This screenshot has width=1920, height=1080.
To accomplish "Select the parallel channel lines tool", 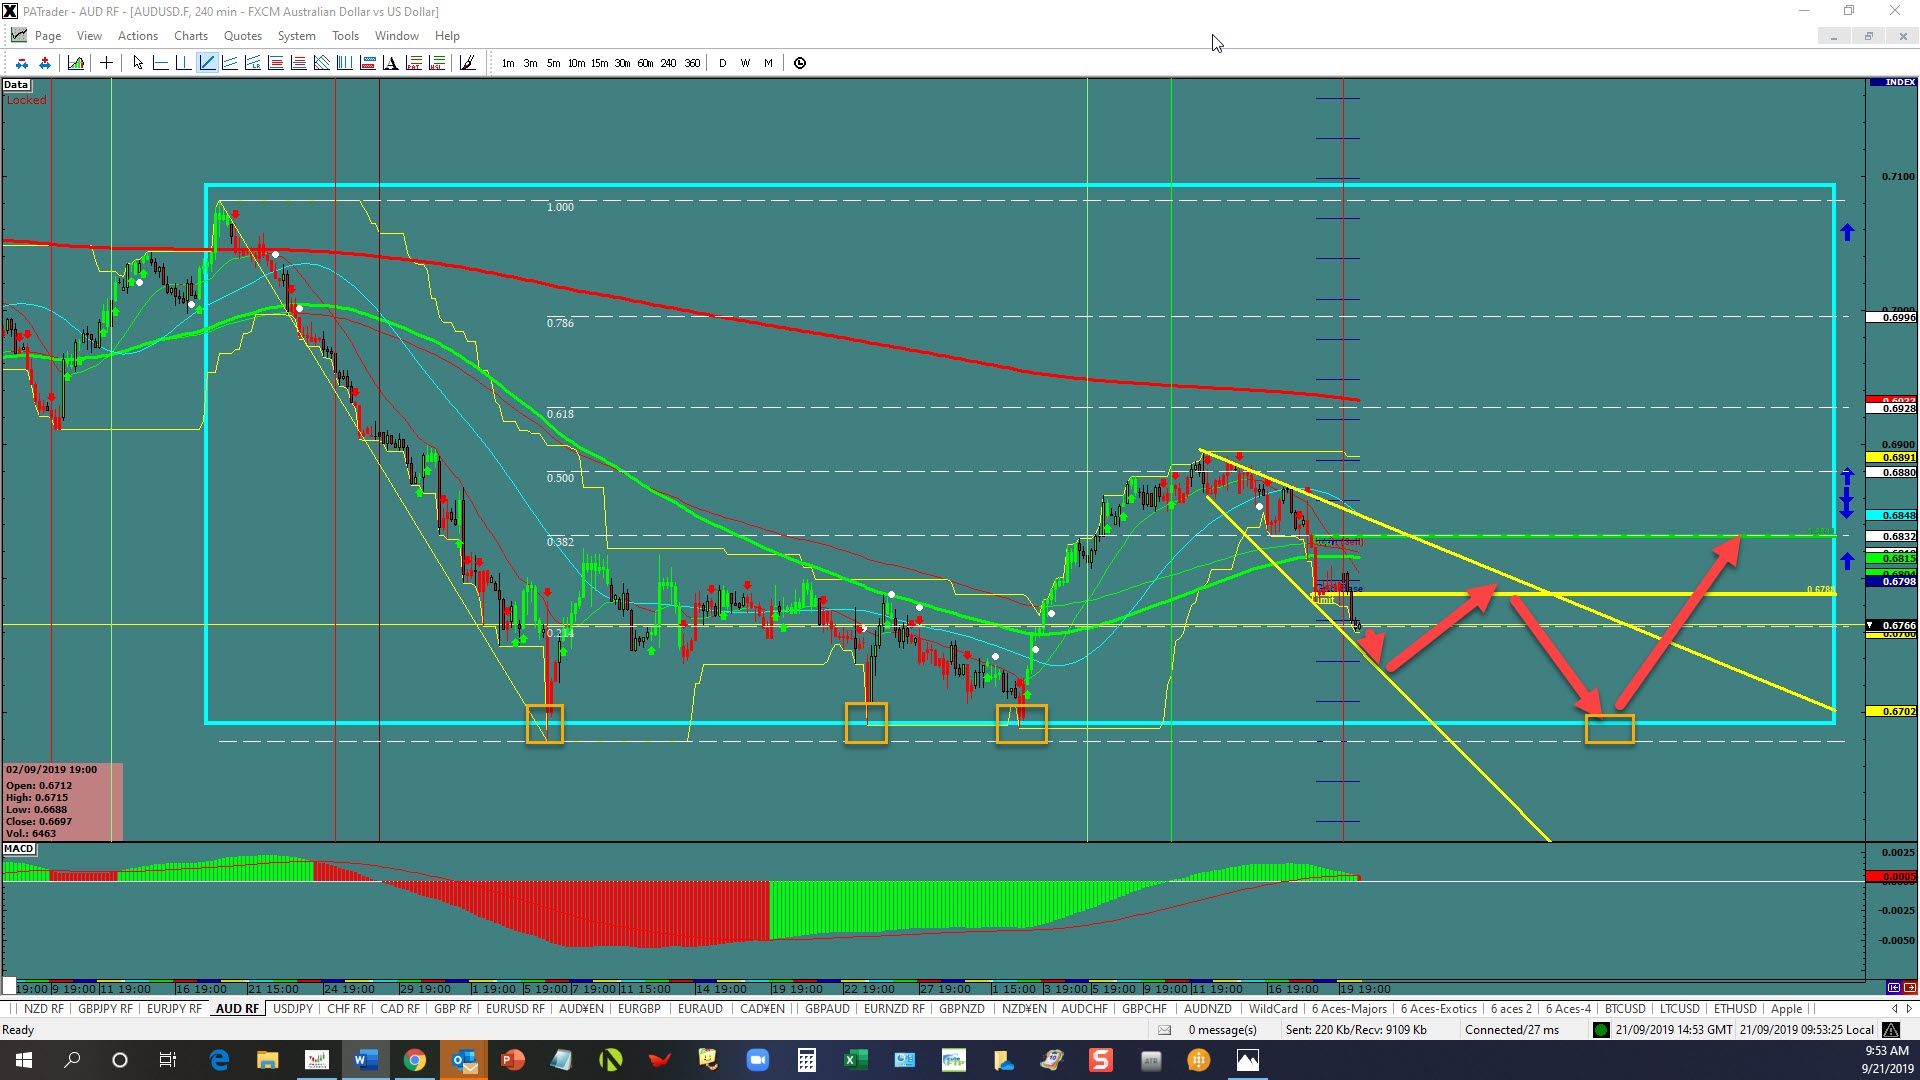I will coord(230,63).
